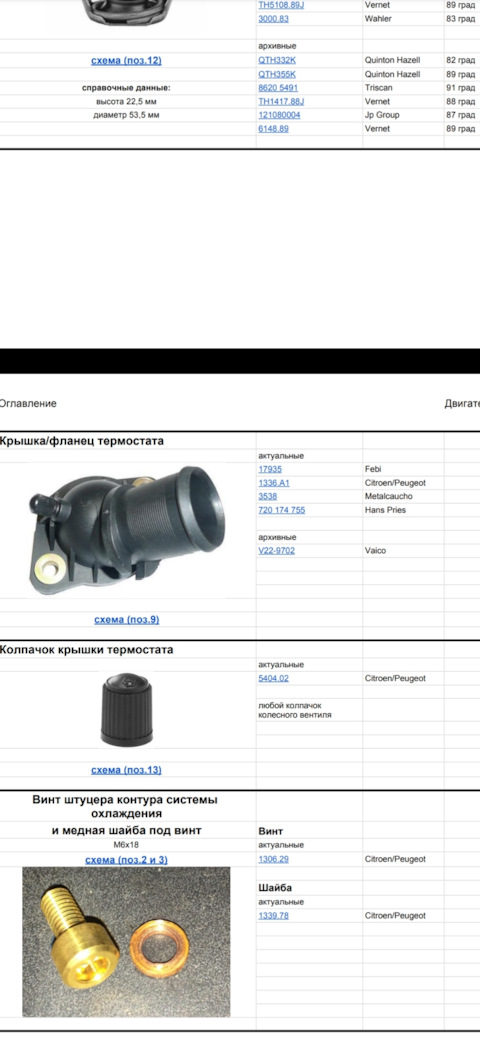The height and width of the screenshot is (1041, 480).
Task: Click Vernet part number 6148.89
Action: [x=274, y=129]
